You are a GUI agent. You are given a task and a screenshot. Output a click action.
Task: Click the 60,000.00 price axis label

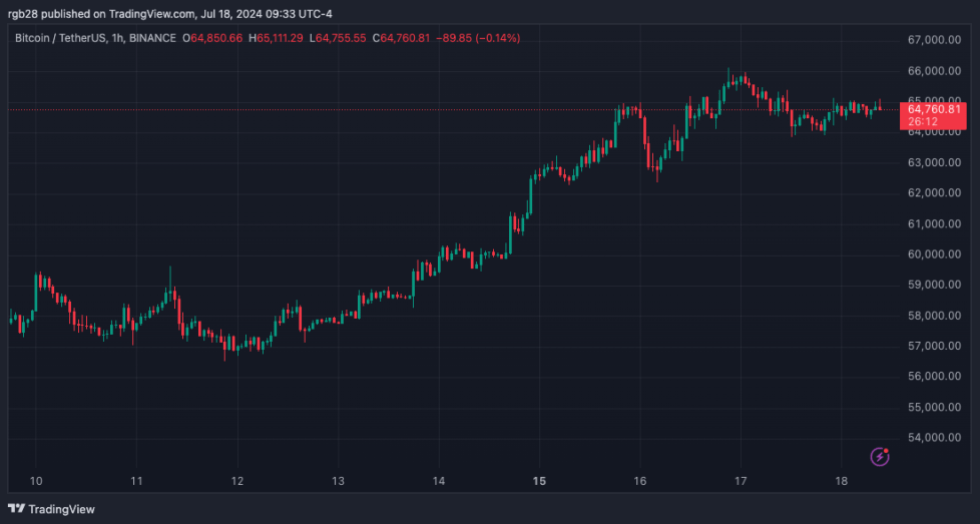click(x=932, y=255)
